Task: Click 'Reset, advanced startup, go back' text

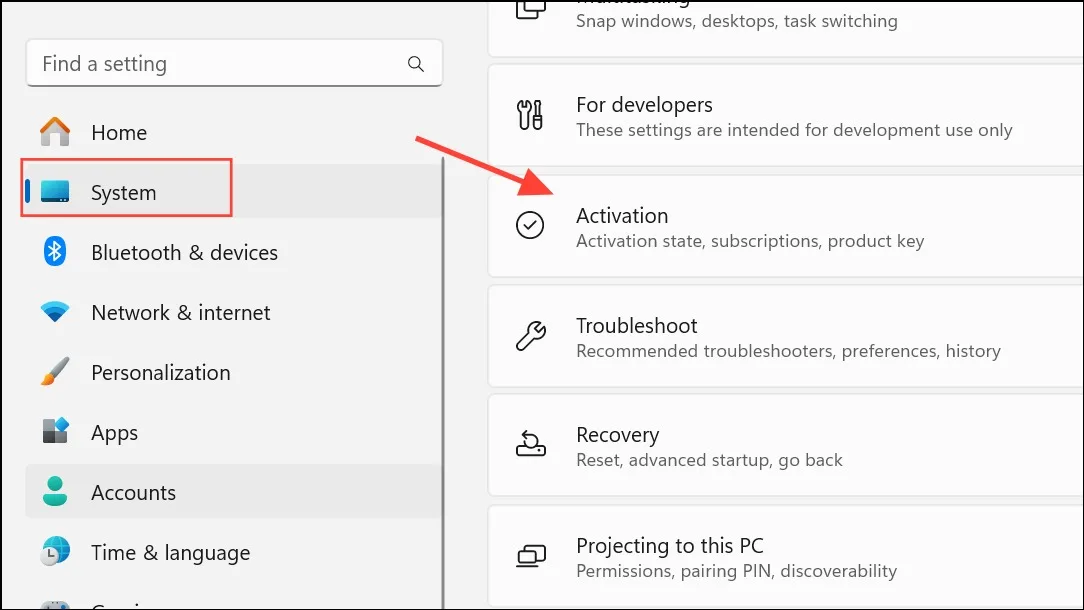Action: (709, 461)
